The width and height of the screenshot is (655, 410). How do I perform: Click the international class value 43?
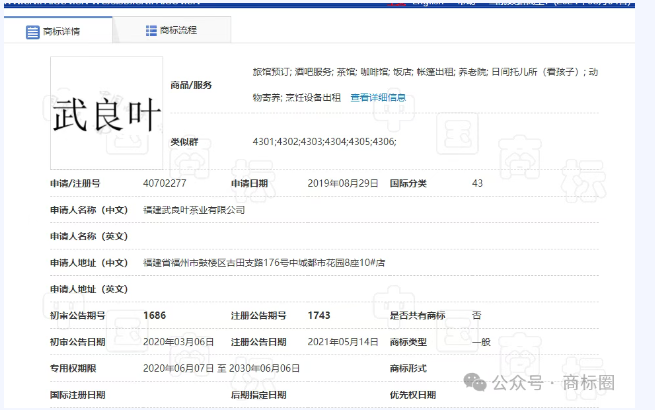coord(477,184)
